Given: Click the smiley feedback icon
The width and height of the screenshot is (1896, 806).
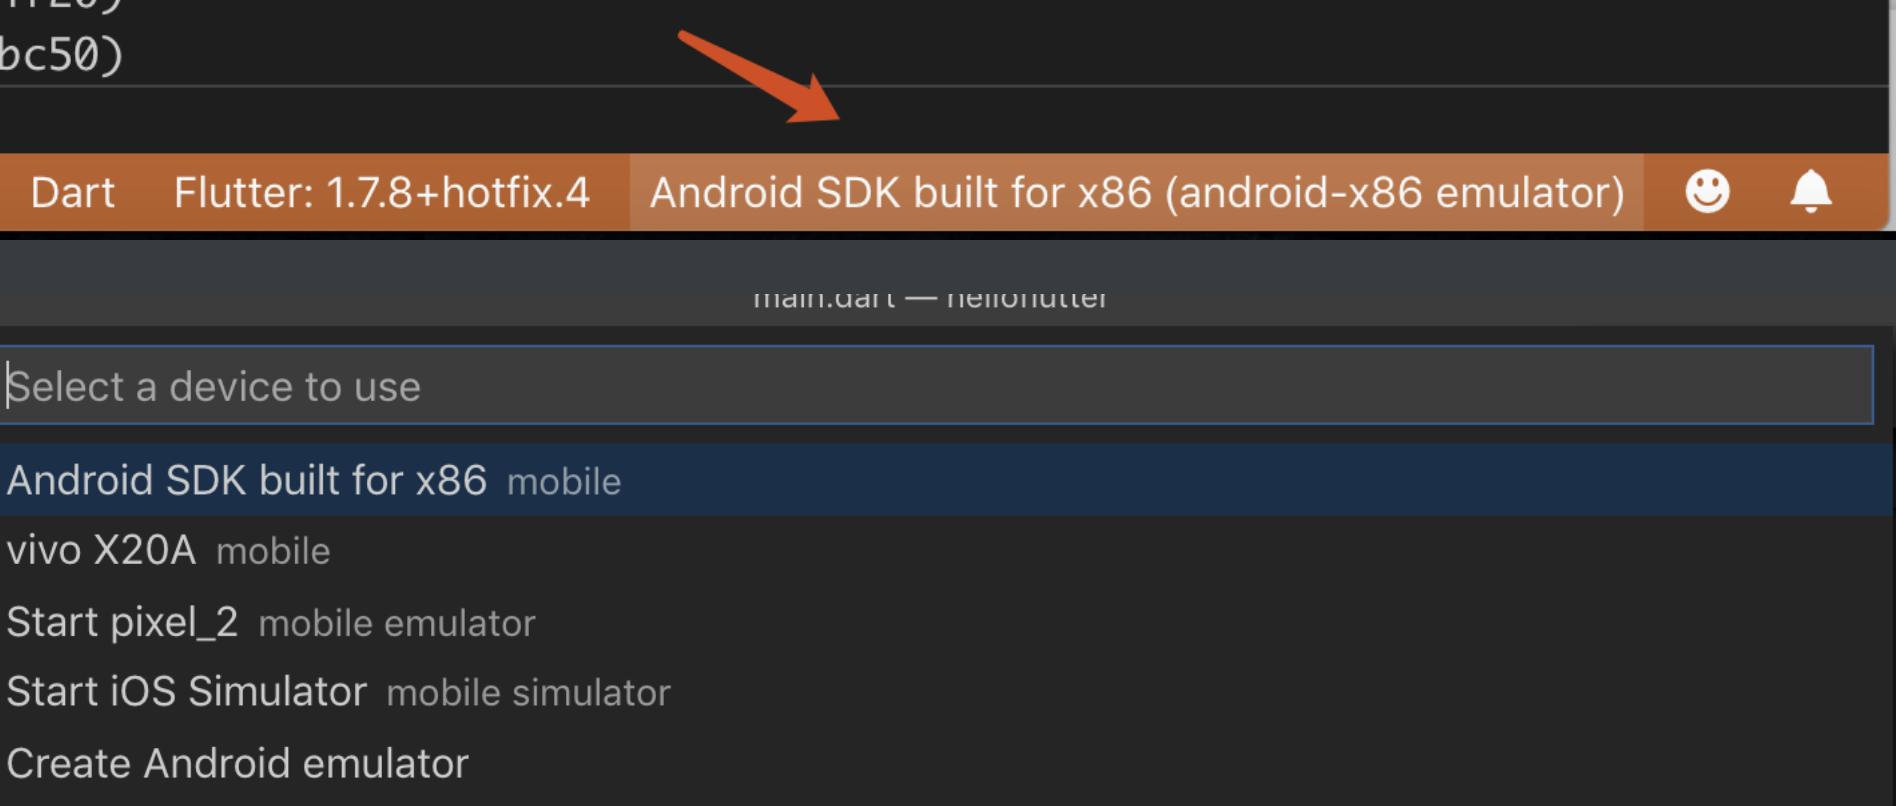Looking at the screenshot, I should tap(1707, 191).
